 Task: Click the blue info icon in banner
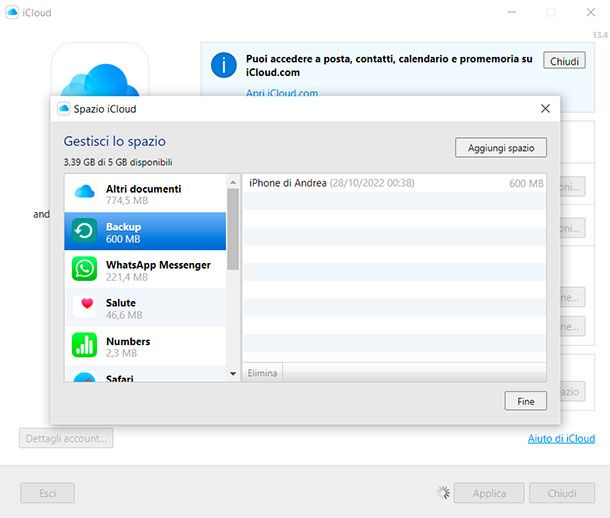click(x=224, y=65)
